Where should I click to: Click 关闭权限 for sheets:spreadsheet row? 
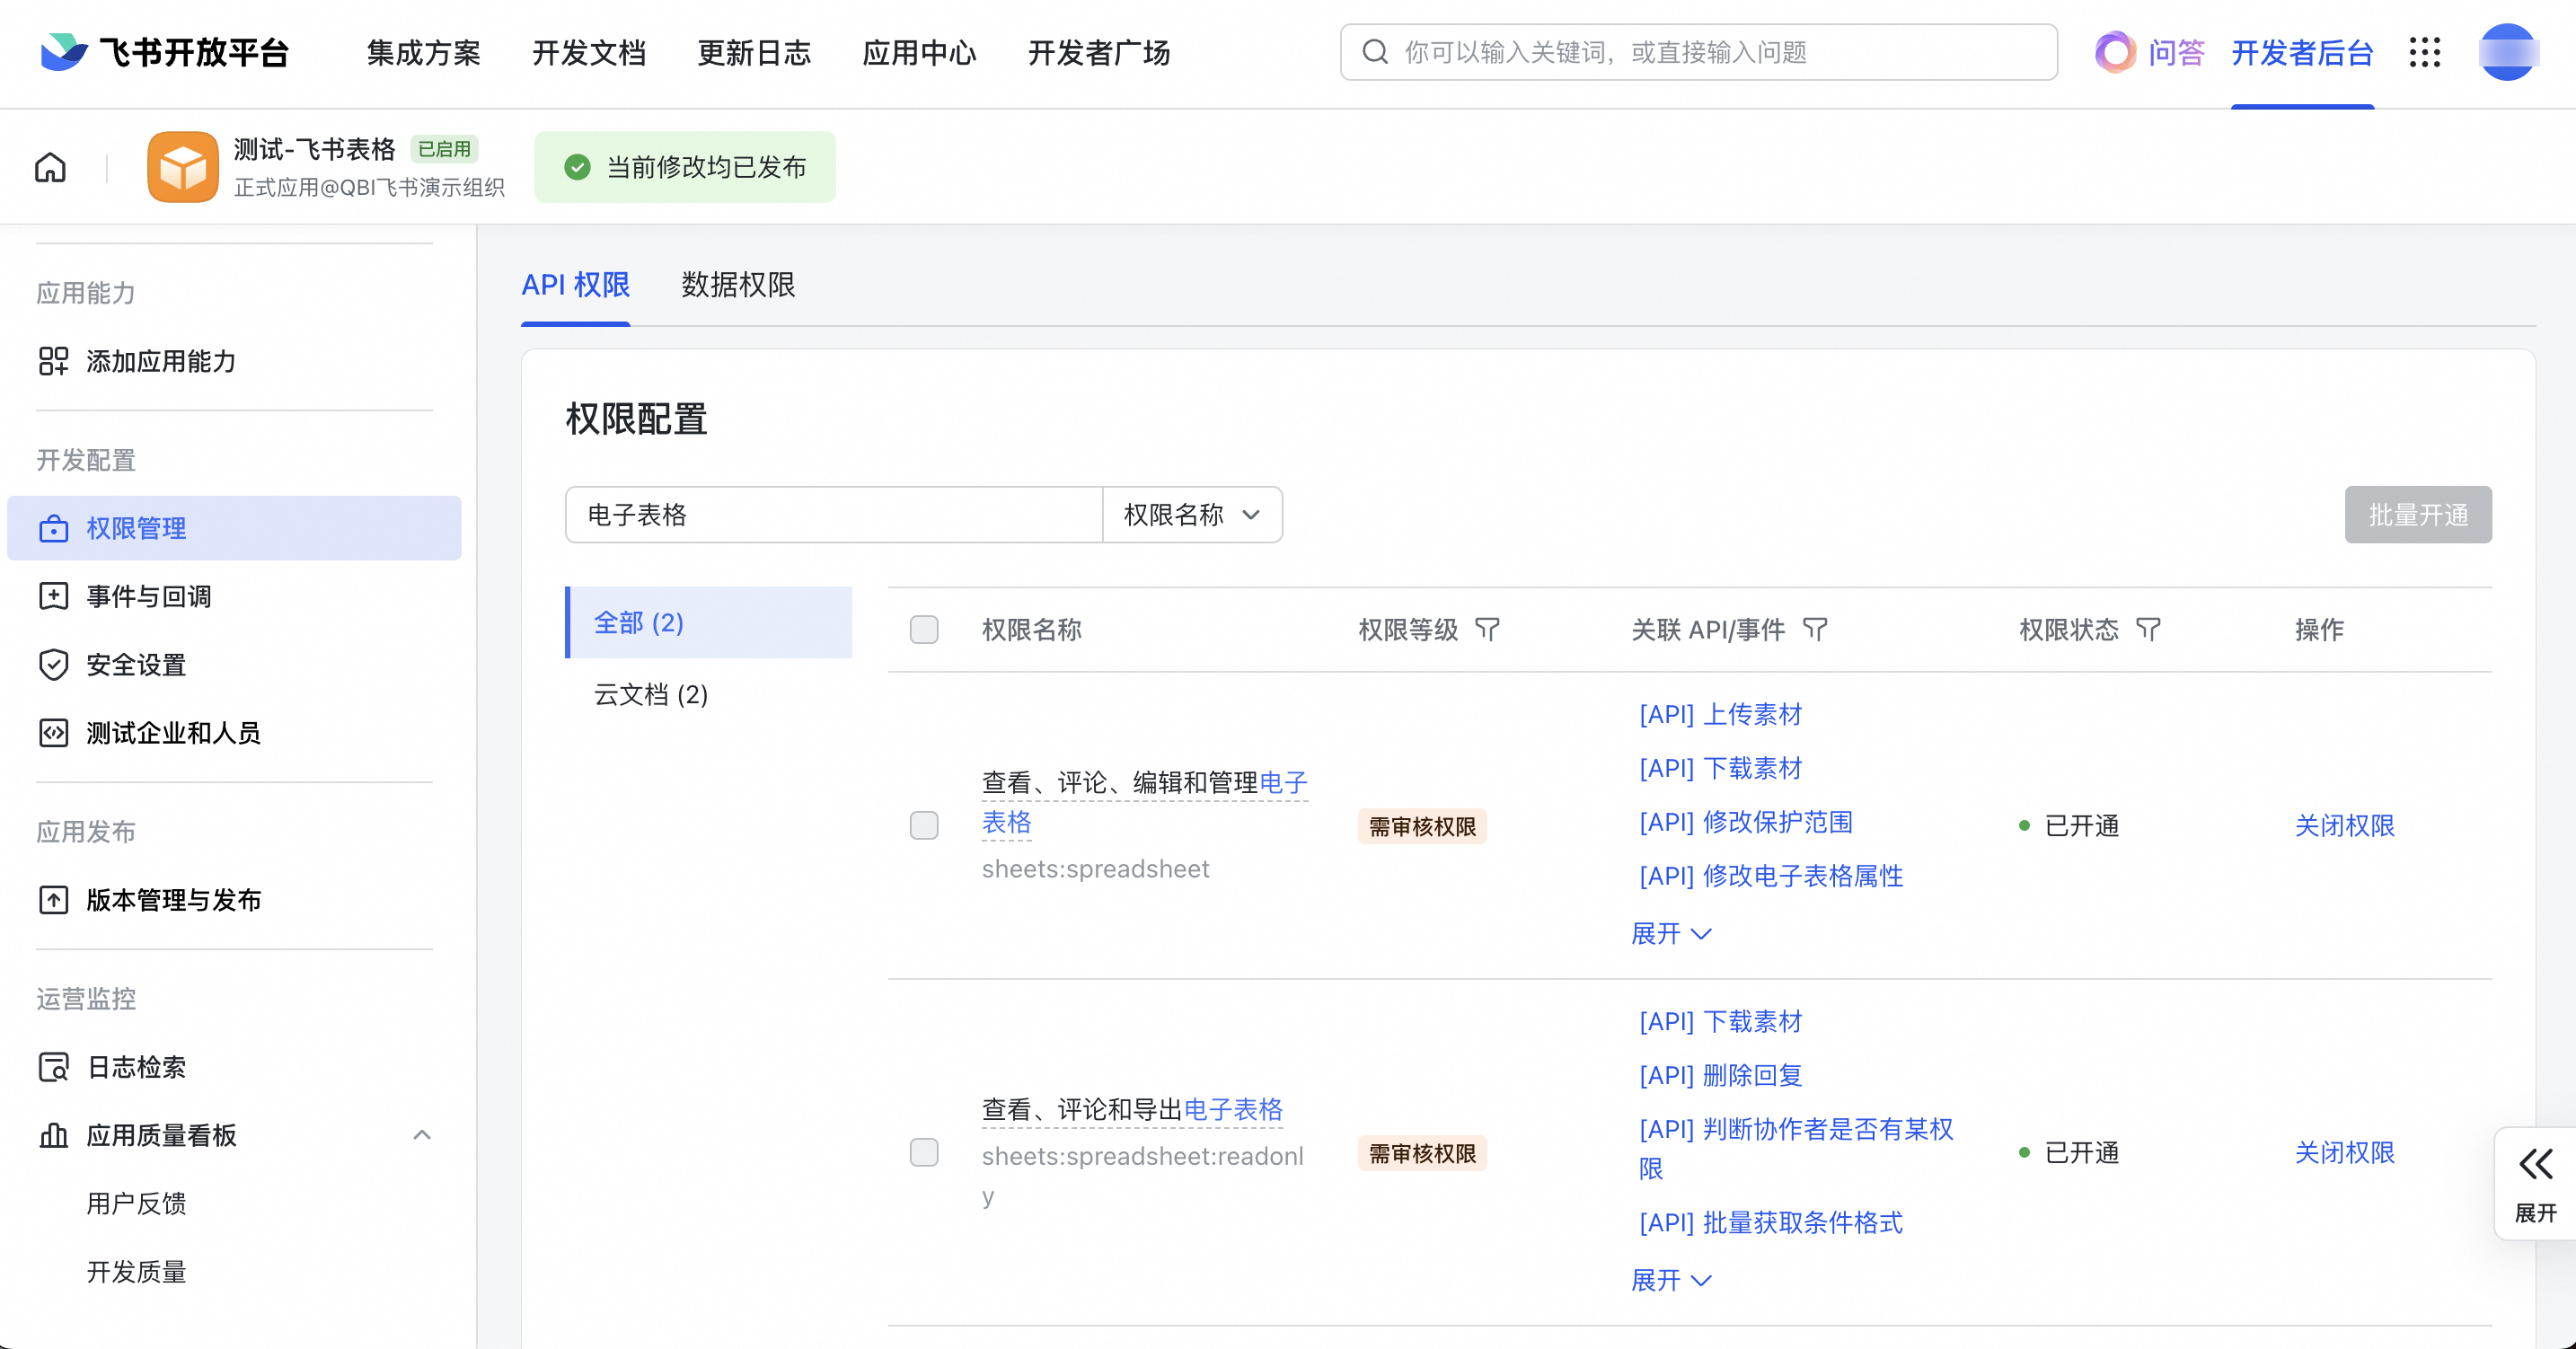(x=2344, y=825)
